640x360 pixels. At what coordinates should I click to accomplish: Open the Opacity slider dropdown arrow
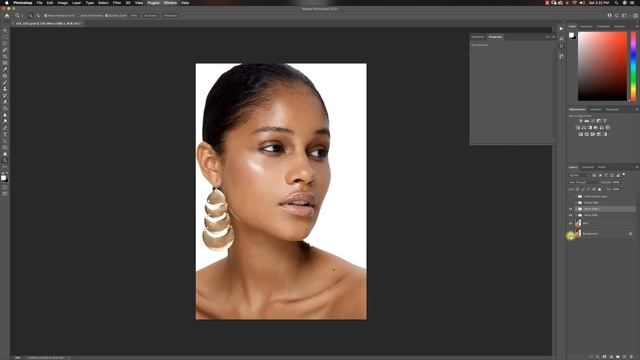click(x=623, y=182)
